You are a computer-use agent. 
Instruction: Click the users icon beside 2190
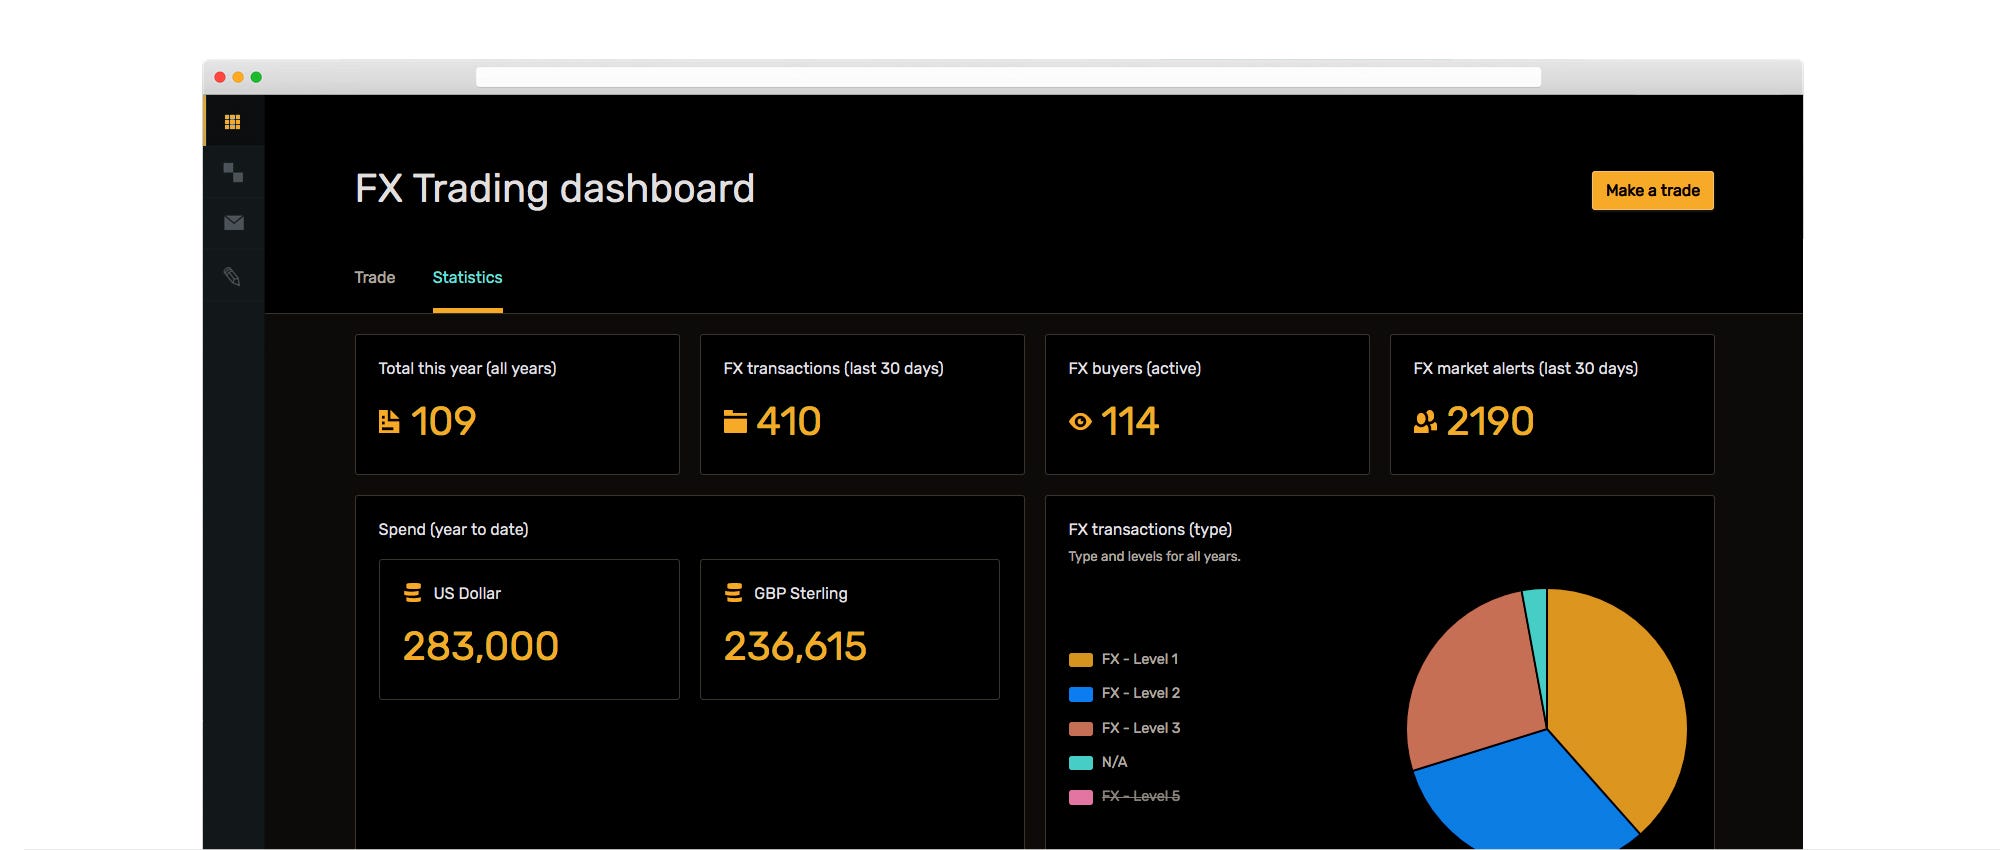click(x=1425, y=422)
